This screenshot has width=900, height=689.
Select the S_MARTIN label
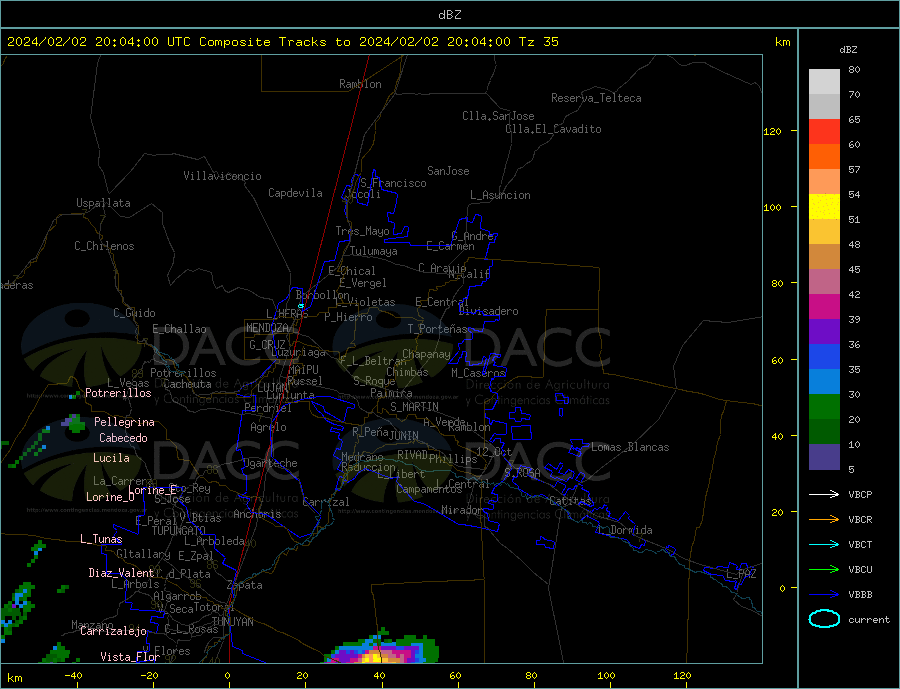pos(414,407)
